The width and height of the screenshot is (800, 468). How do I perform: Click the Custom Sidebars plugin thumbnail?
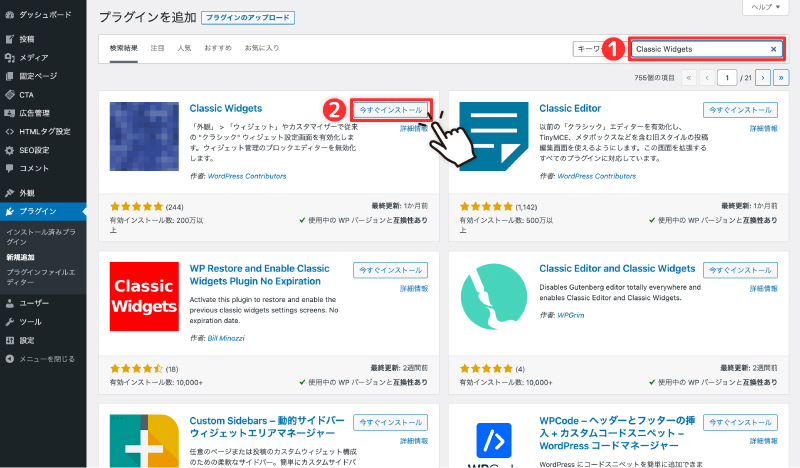(144, 441)
